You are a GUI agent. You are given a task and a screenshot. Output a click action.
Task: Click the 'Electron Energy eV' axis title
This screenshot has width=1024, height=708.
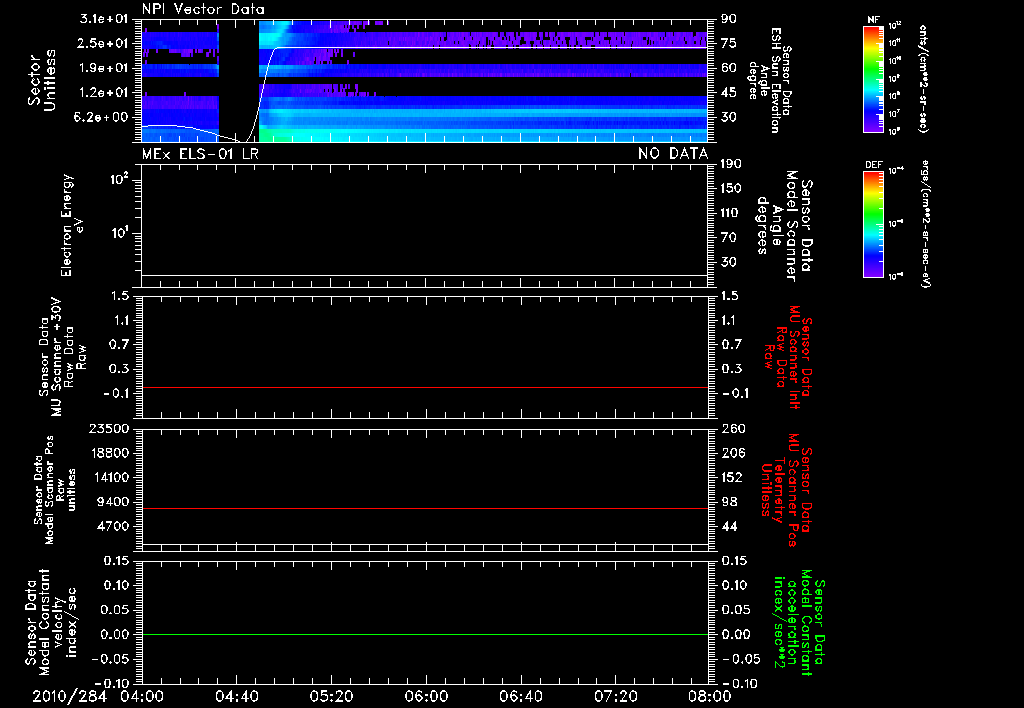(x=72, y=225)
